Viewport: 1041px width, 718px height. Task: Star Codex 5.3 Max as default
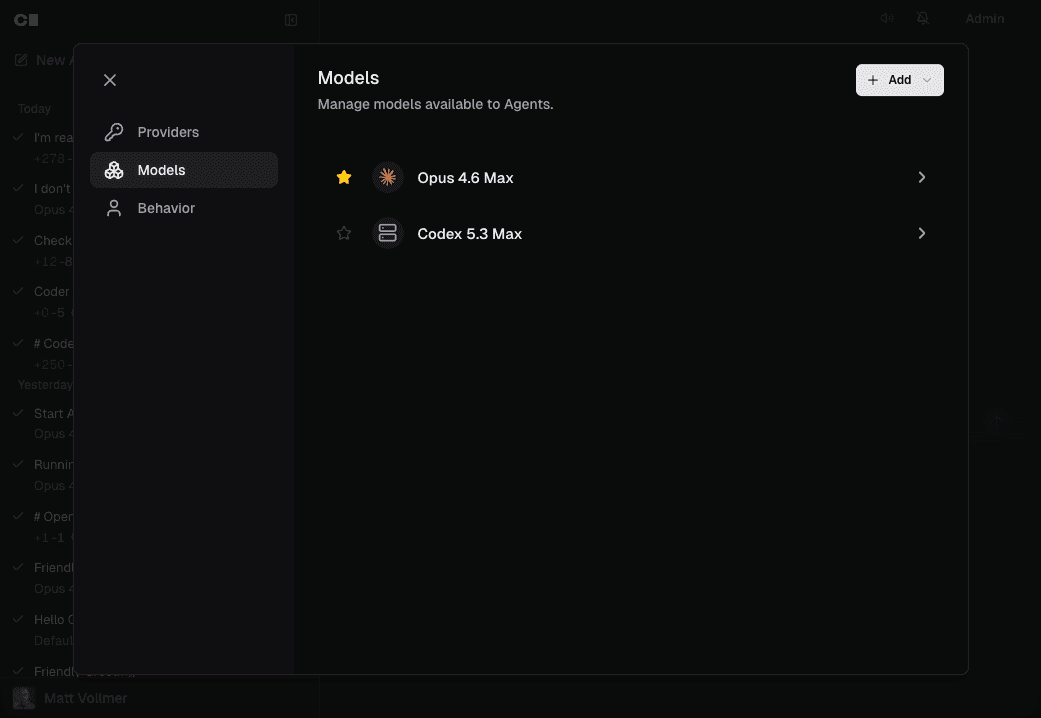(344, 233)
